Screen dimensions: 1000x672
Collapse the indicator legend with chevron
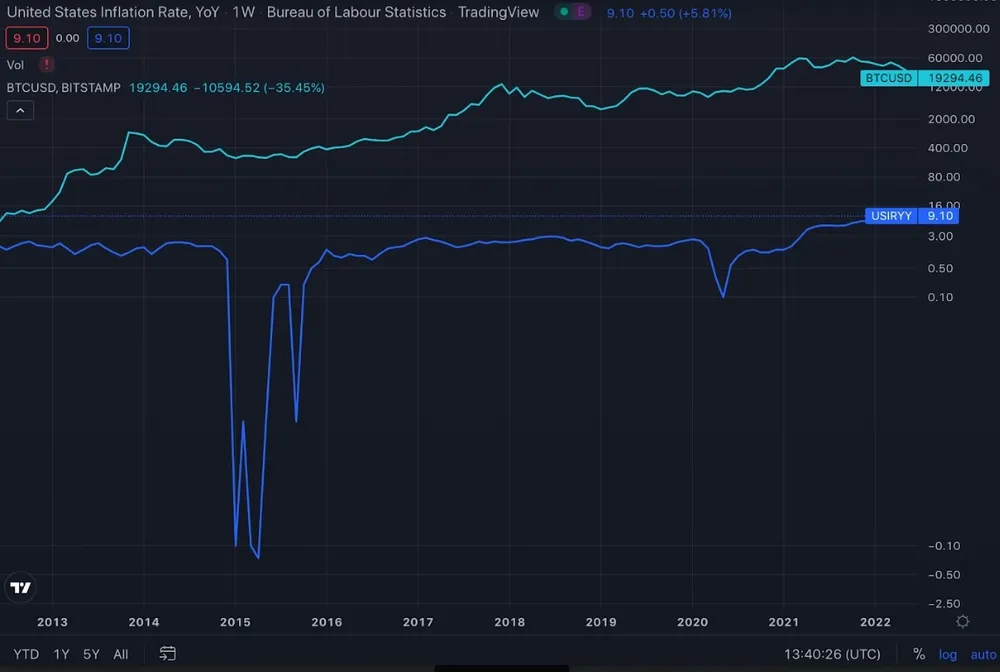pyautogui.click(x=20, y=111)
